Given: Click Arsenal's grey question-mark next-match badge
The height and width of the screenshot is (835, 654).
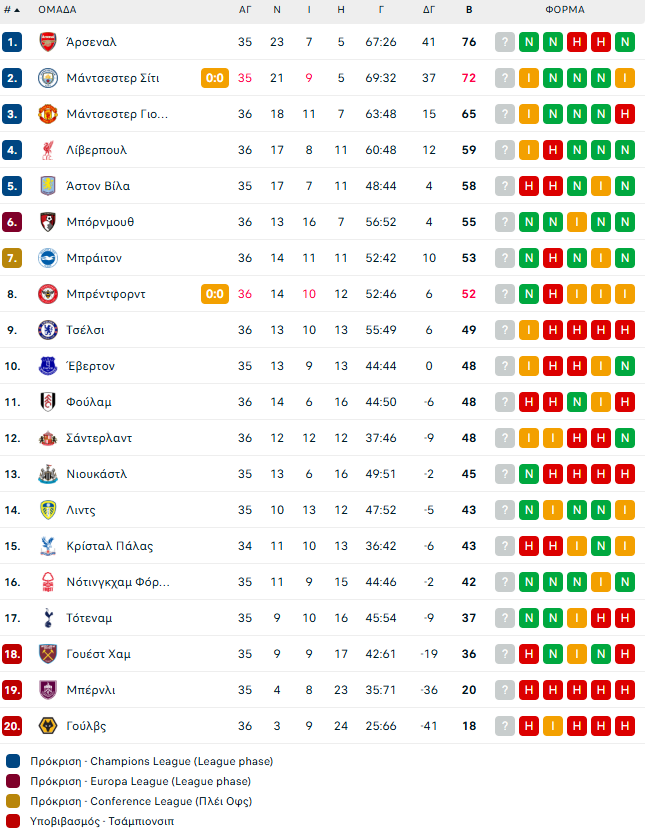Looking at the screenshot, I should [x=504, y=42].
